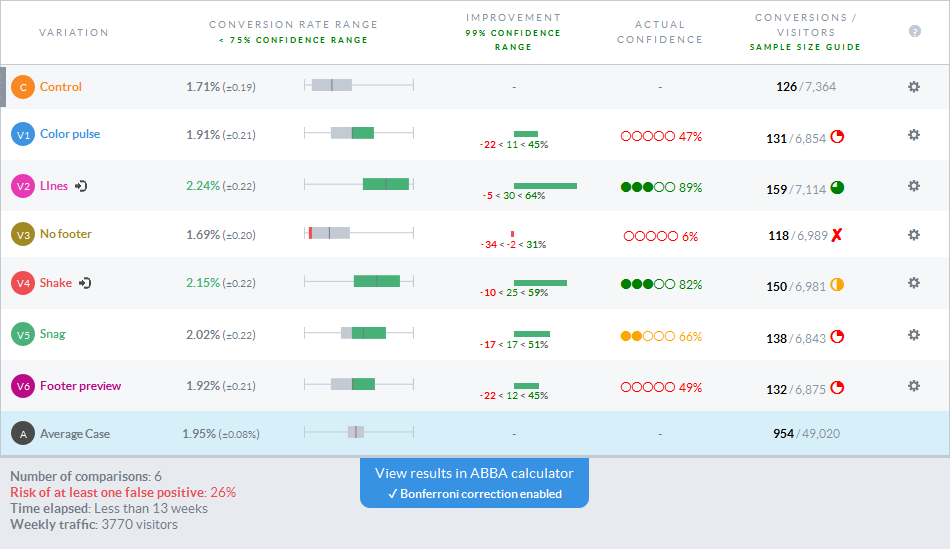Click the help question mark icon
This screenshot has height=549, width=950.
point(915,32)
